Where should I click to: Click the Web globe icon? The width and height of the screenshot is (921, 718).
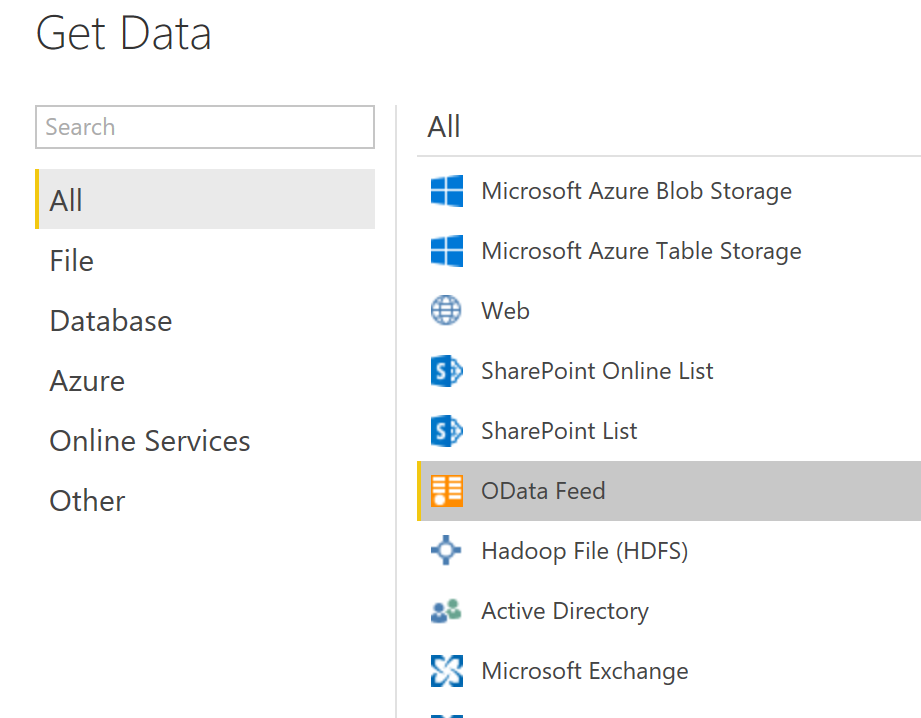(446, 311)
